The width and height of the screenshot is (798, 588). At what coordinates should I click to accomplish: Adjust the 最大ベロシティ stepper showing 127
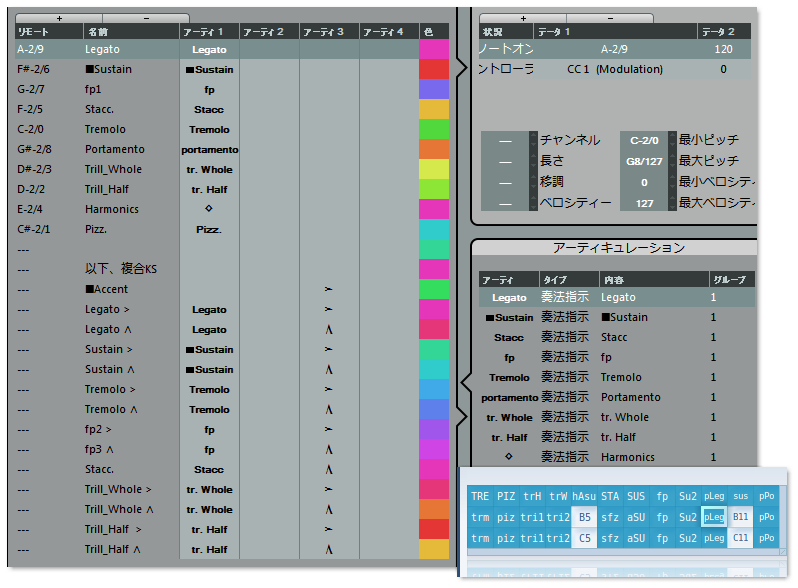pyautogui.click(x=672, y=203)
